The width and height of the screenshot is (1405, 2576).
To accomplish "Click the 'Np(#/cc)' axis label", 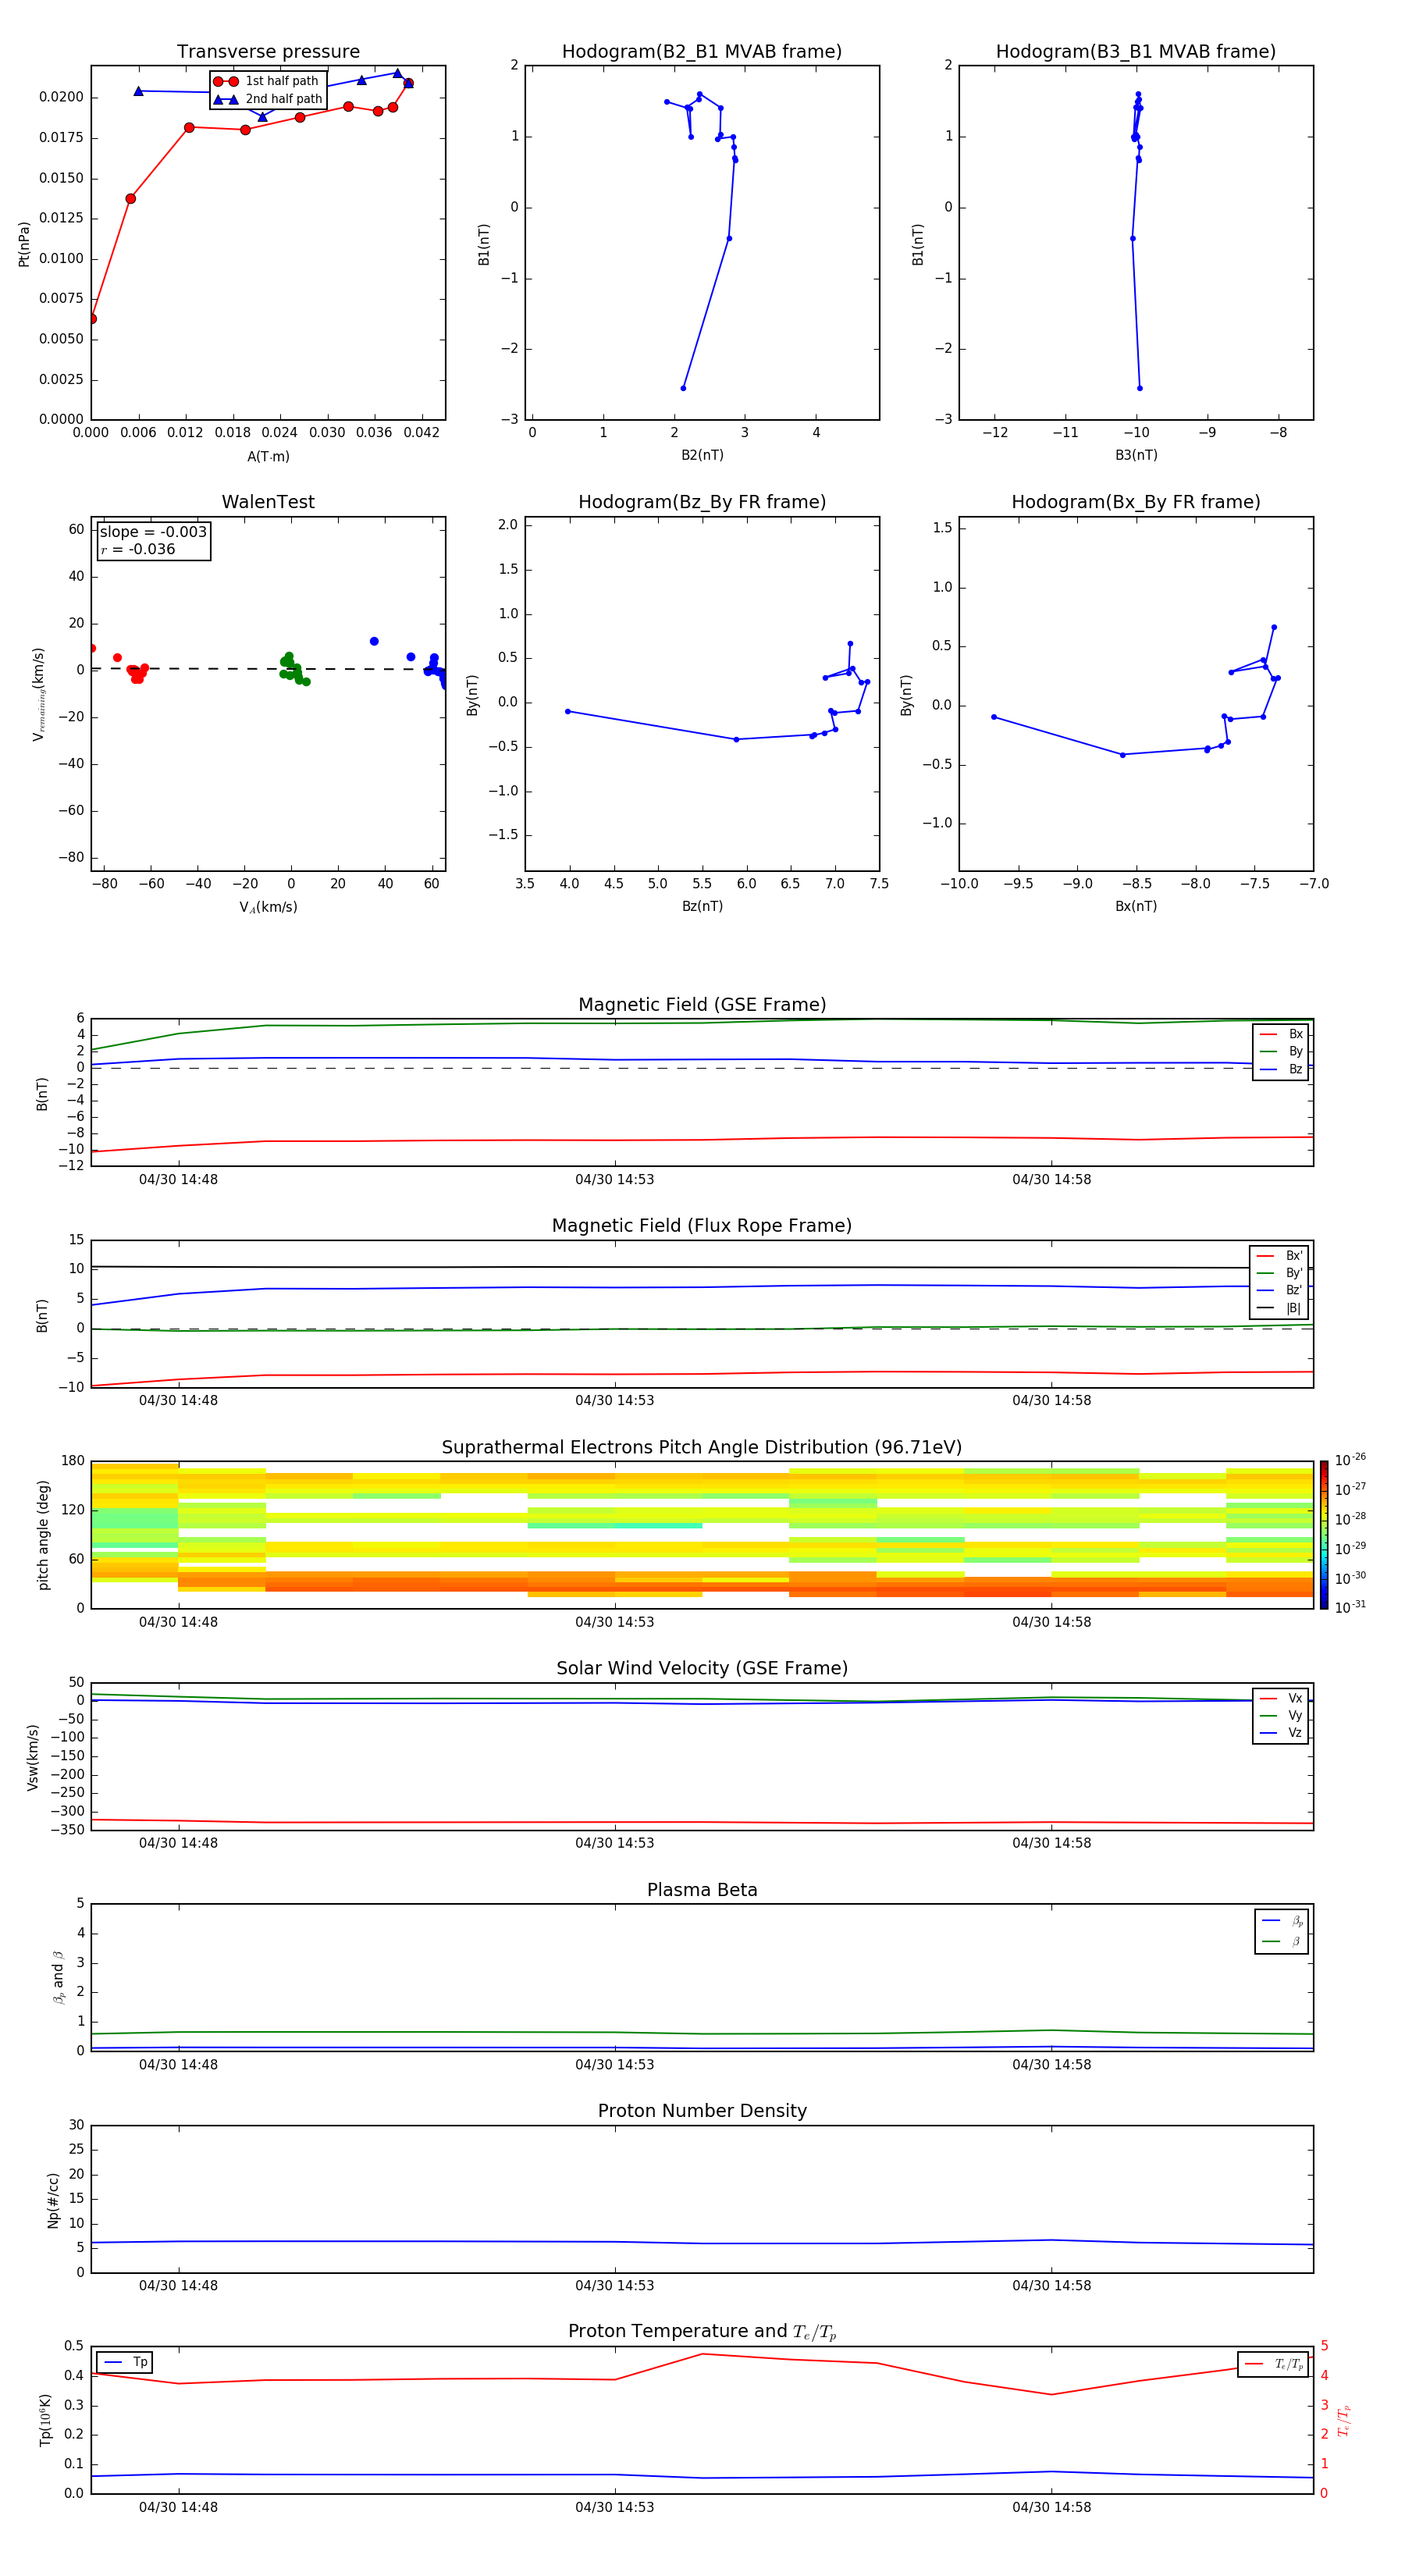I will [x=53, y=2200].
